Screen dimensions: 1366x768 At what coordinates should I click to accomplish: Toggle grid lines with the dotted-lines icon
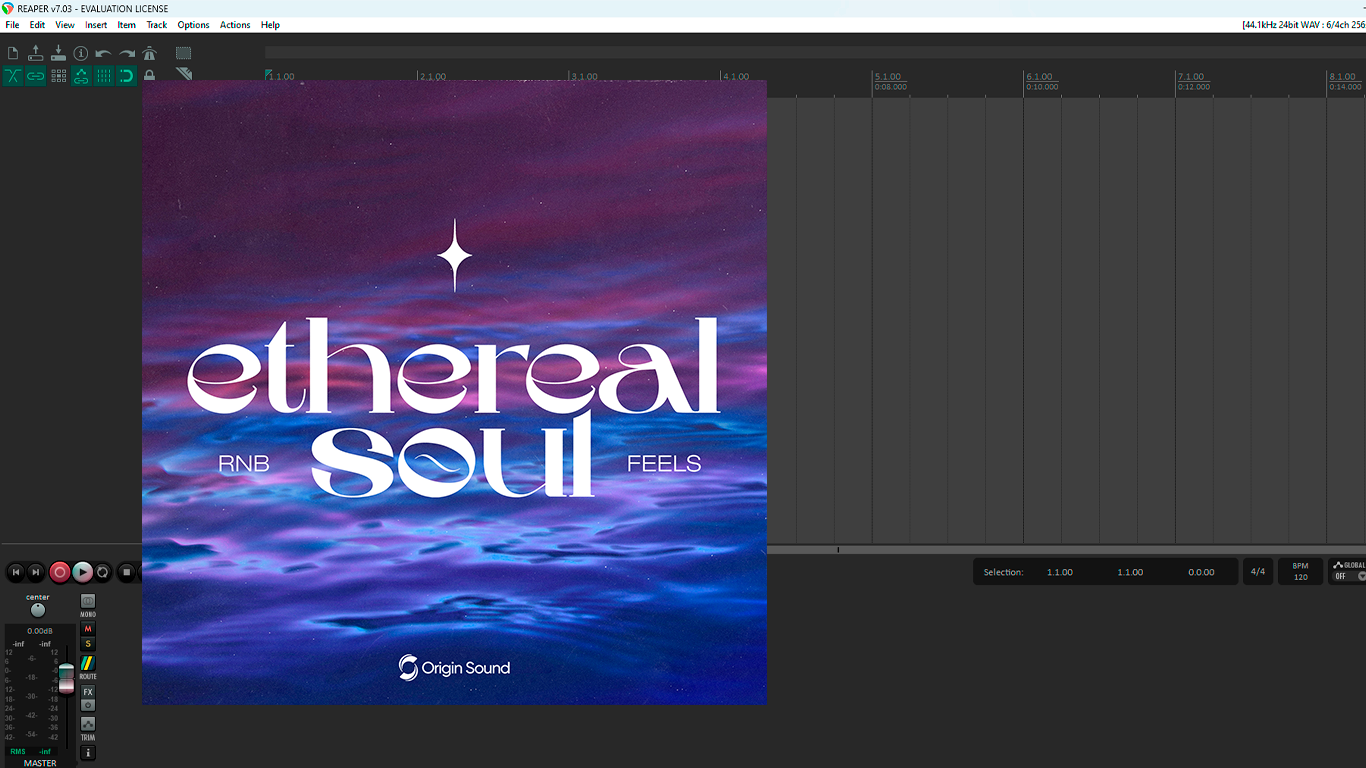tap(104, 76)
